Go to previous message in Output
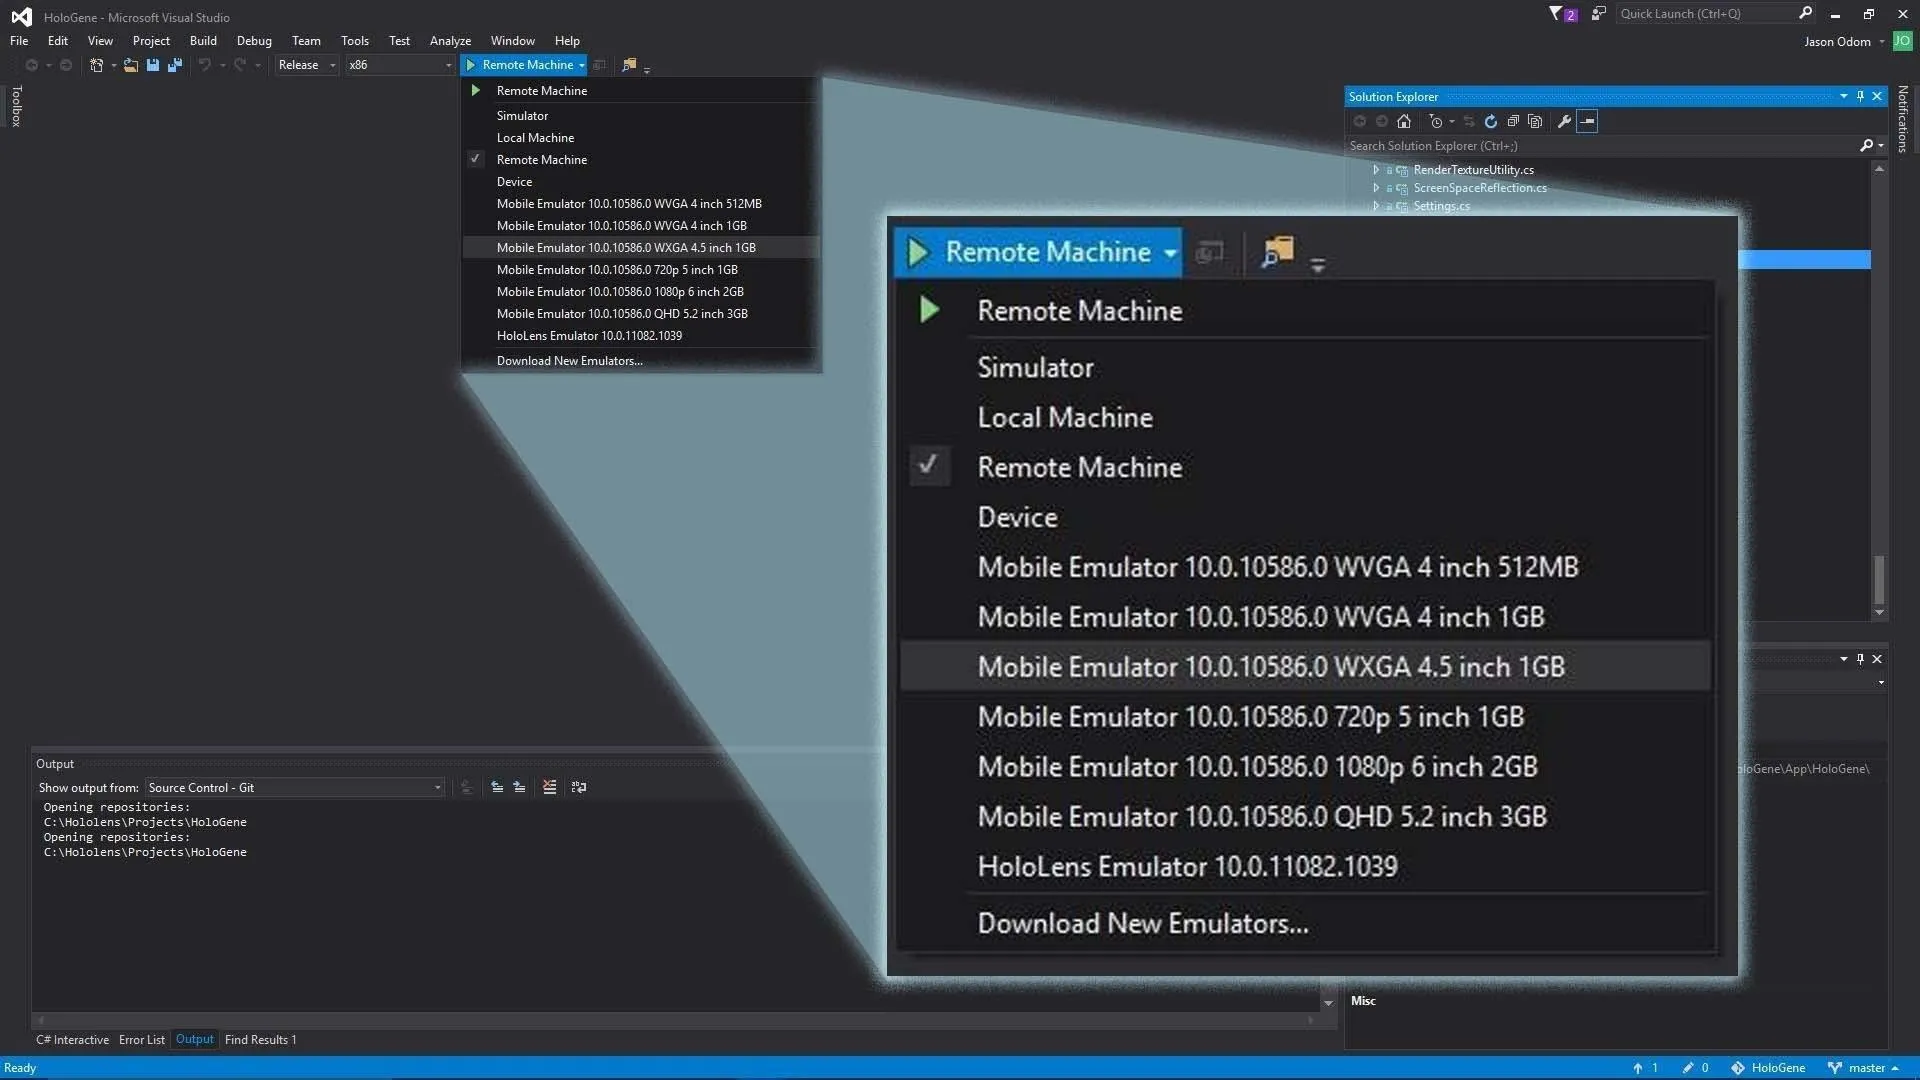 (497, 788)
